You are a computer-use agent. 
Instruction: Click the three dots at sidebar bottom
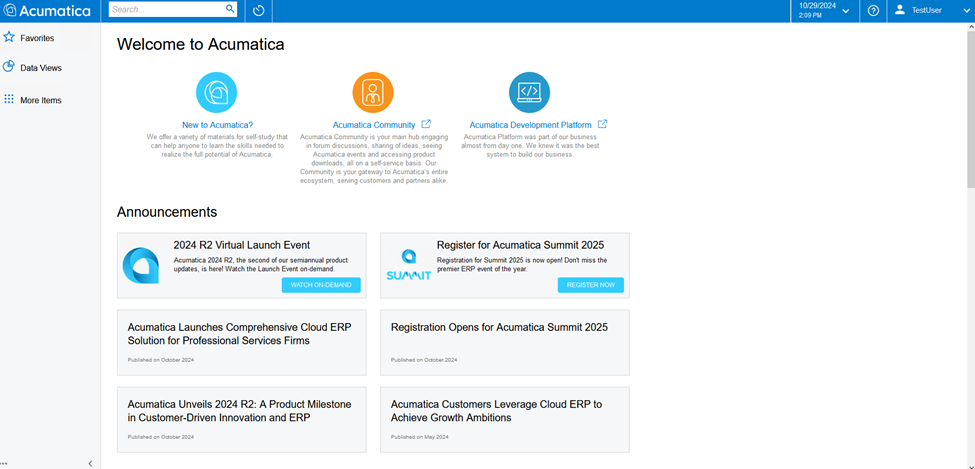(4, 463)
